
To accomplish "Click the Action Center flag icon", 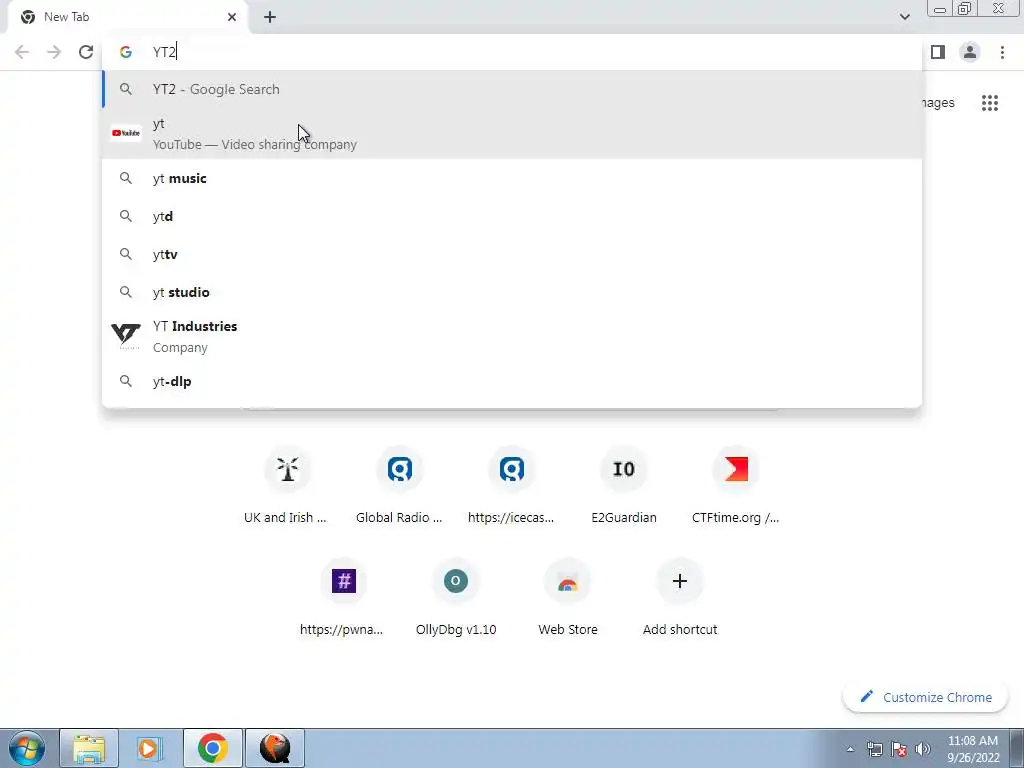I will click(899, 749).
